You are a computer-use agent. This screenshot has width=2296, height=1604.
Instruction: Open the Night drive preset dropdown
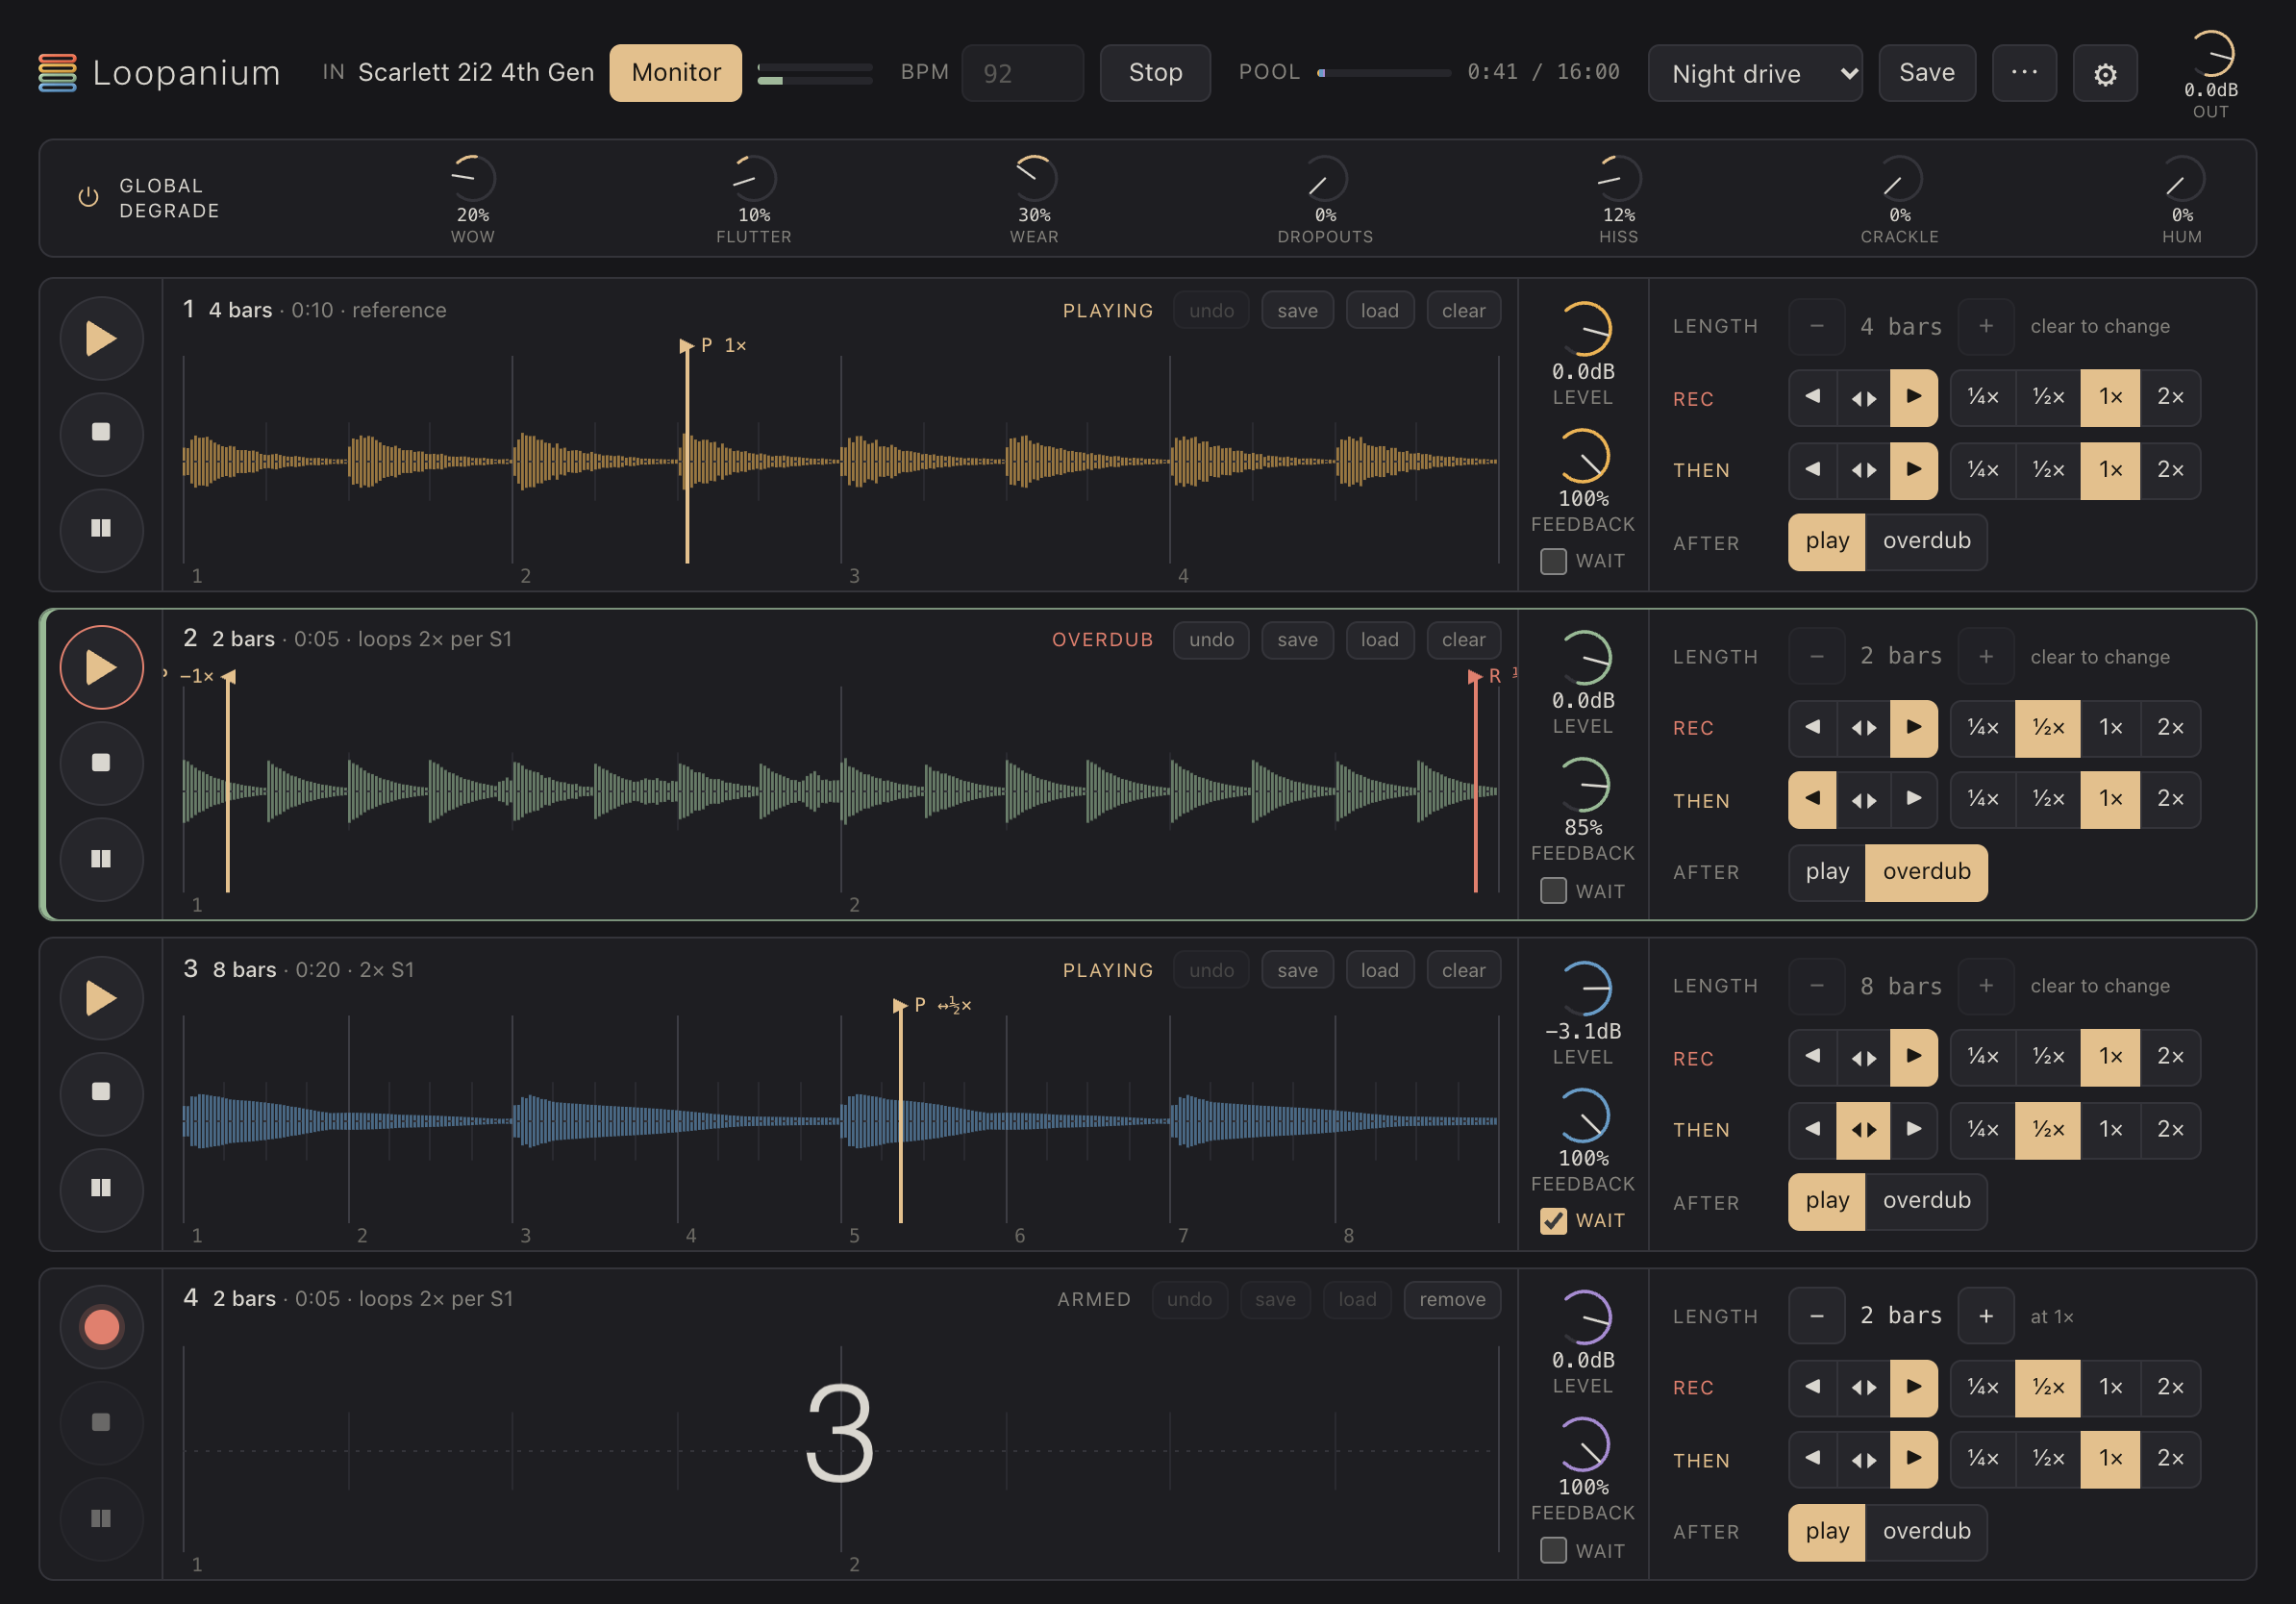click(x=1755, y=73)
